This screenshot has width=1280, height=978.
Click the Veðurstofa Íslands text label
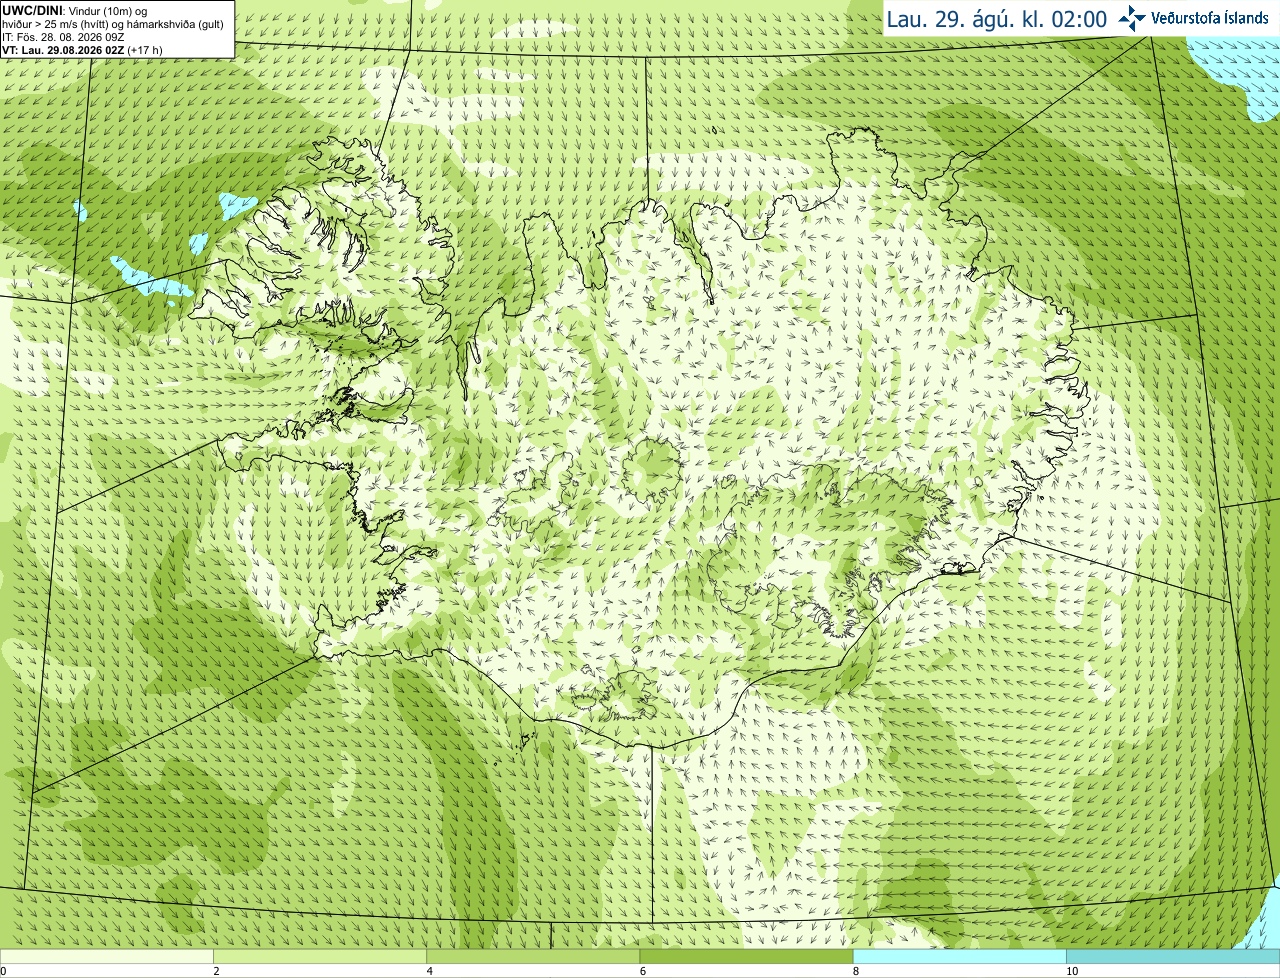pyautogui.click(x=1210, y=18)
